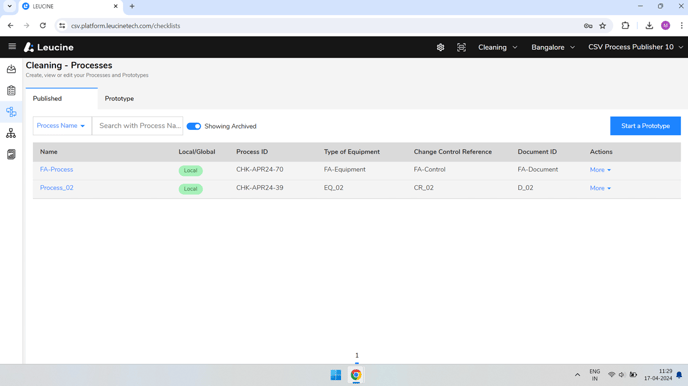Click the EQ_02 cell

click(333, 188)
